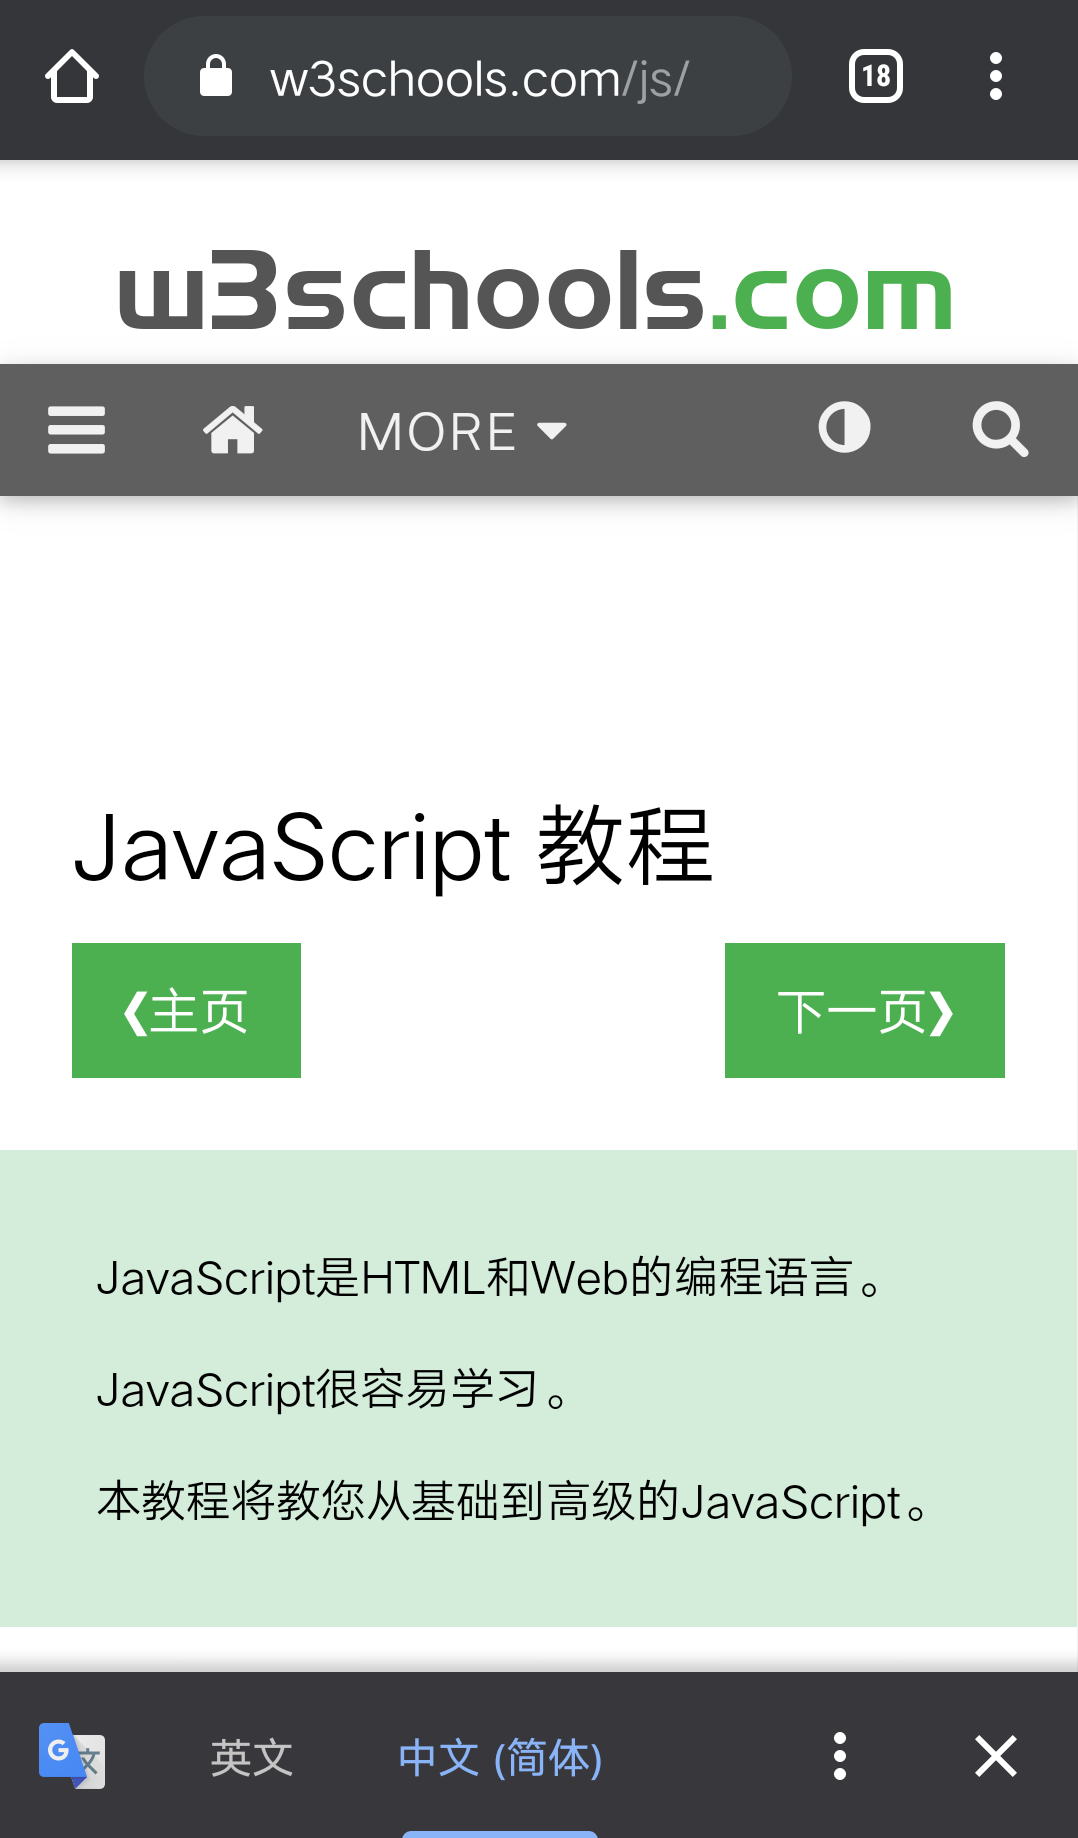1078x1838 pixels.
Task: Go to the W3Schools home icon
Action: [x=232, y=430]
